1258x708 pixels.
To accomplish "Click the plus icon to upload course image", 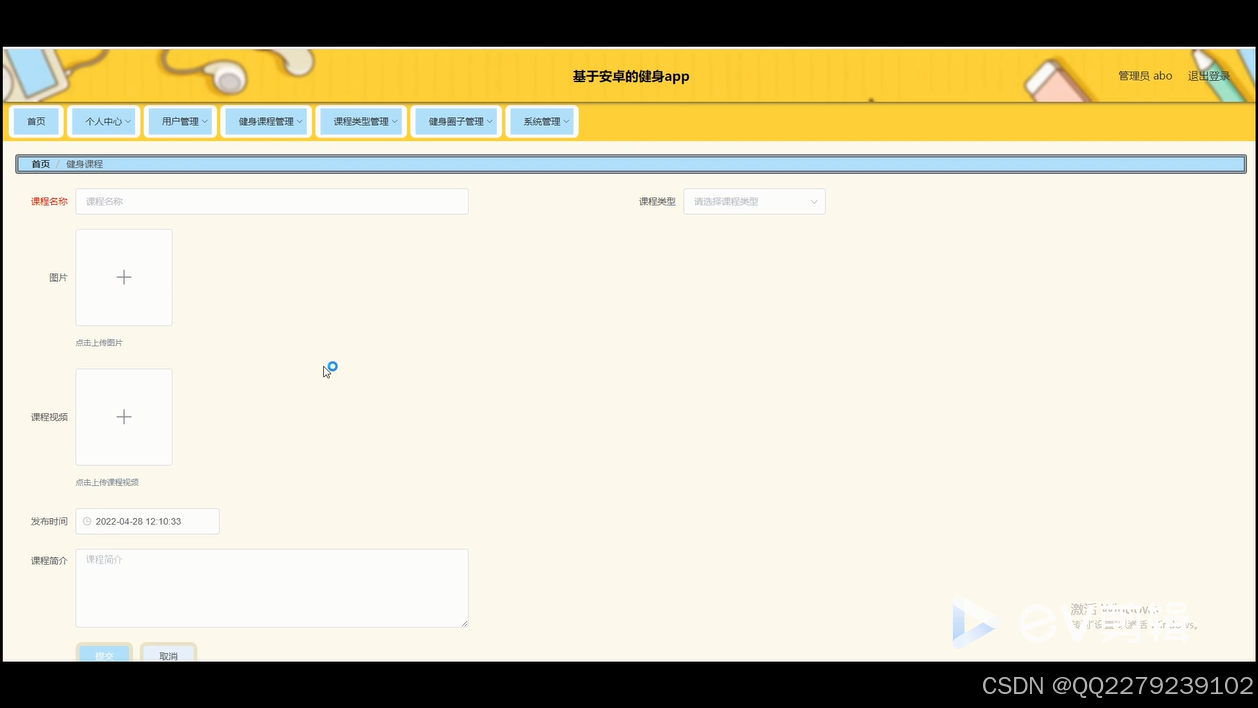I will coord(123,277).
